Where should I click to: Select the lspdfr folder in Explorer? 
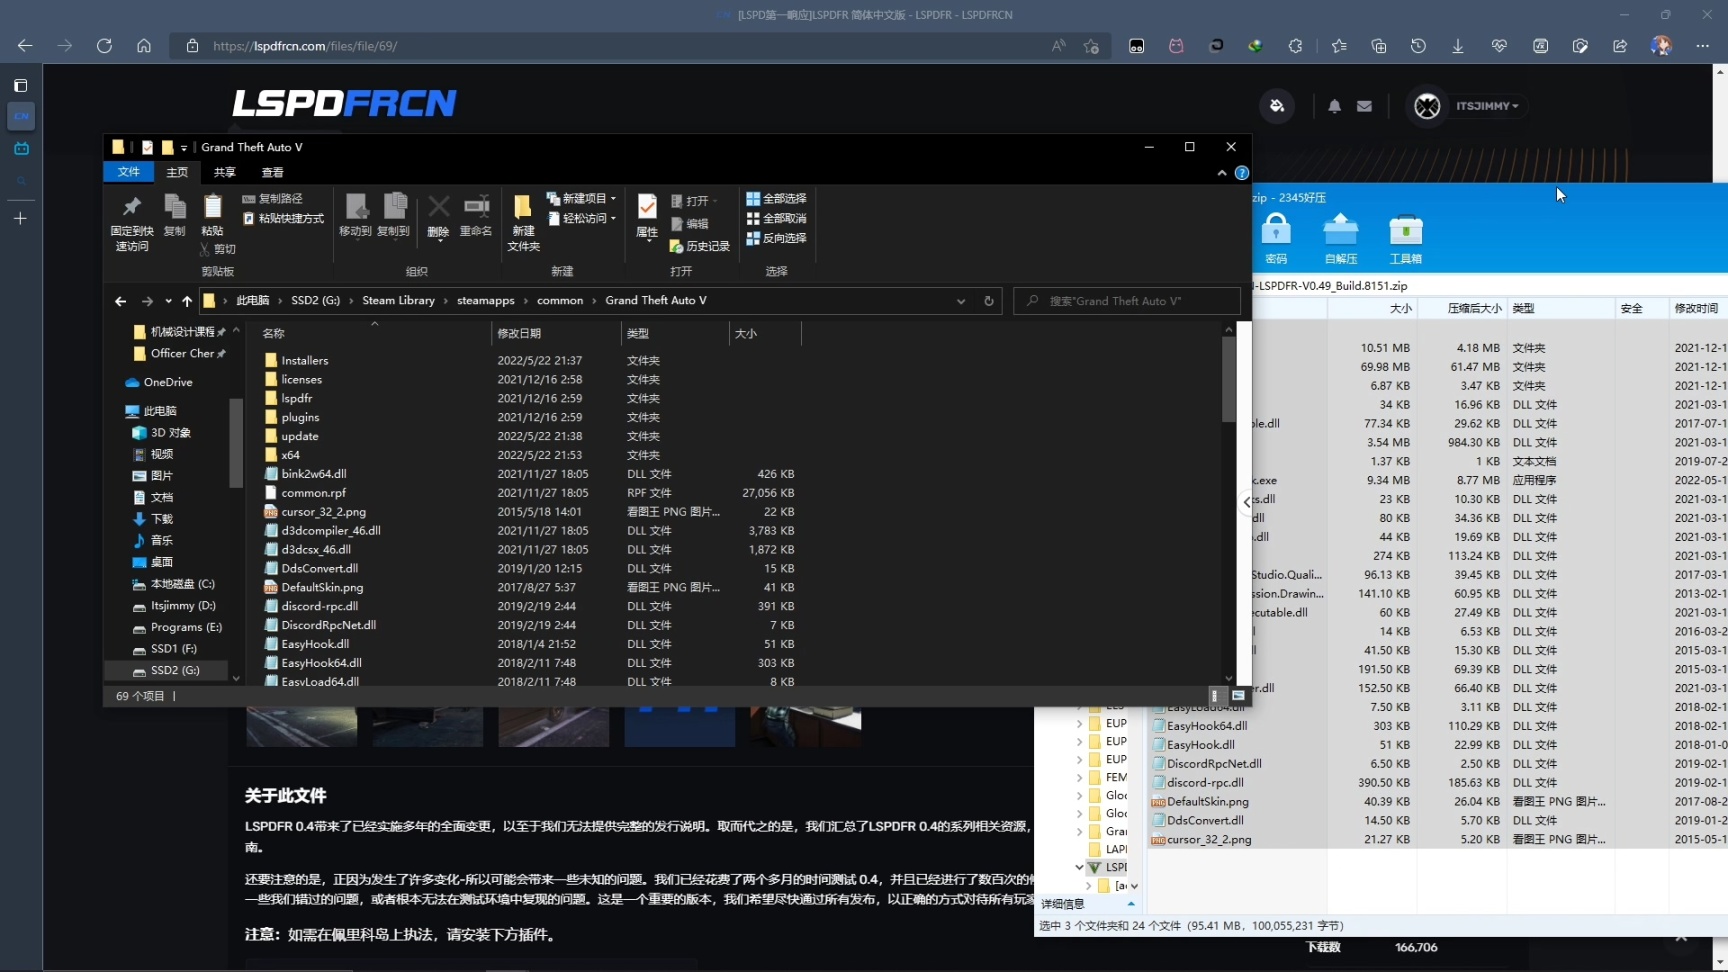coord(296,398)
